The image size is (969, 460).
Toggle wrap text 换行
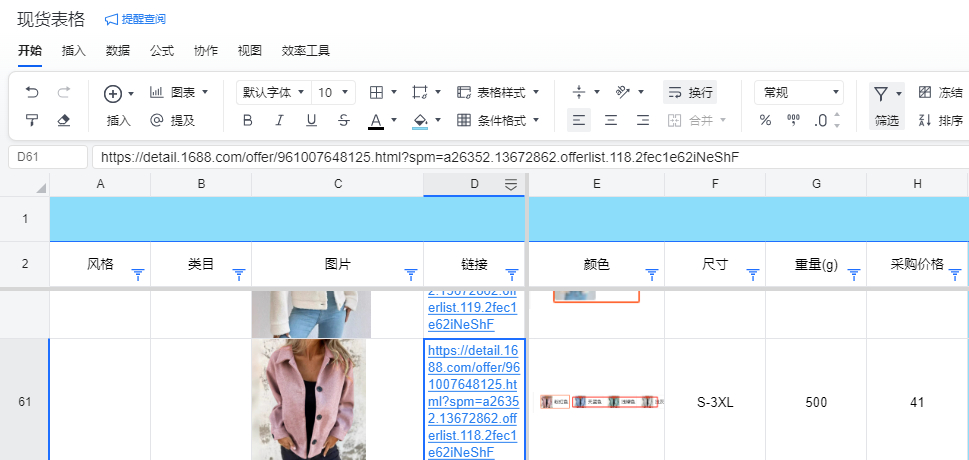(689, 93)
